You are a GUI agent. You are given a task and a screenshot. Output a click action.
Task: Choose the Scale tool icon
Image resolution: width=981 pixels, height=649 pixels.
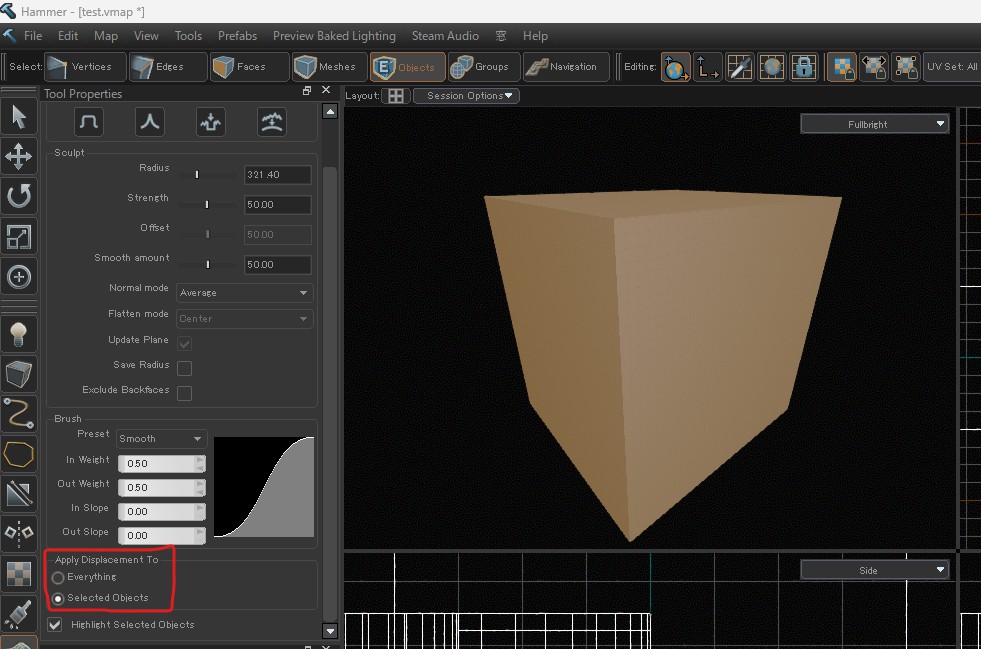tap(19, 236)
